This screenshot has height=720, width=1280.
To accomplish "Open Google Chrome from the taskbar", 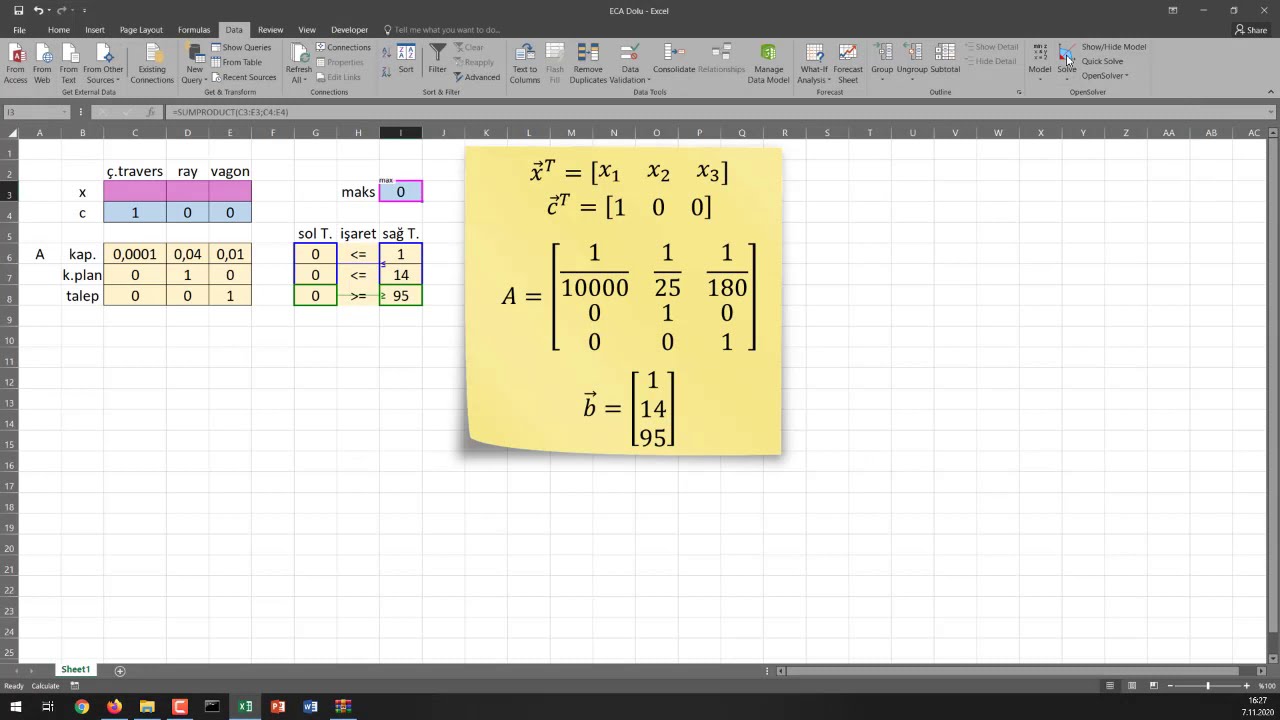I will (82, 706).
